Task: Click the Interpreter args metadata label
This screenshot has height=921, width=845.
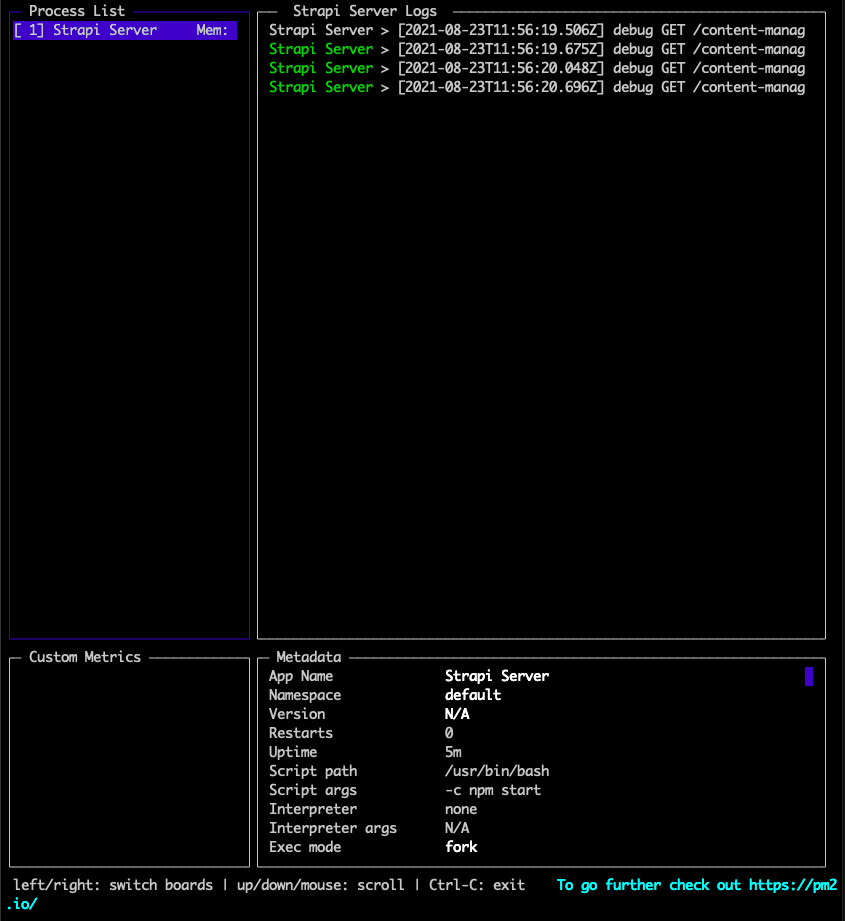Action: pos(333,828)
